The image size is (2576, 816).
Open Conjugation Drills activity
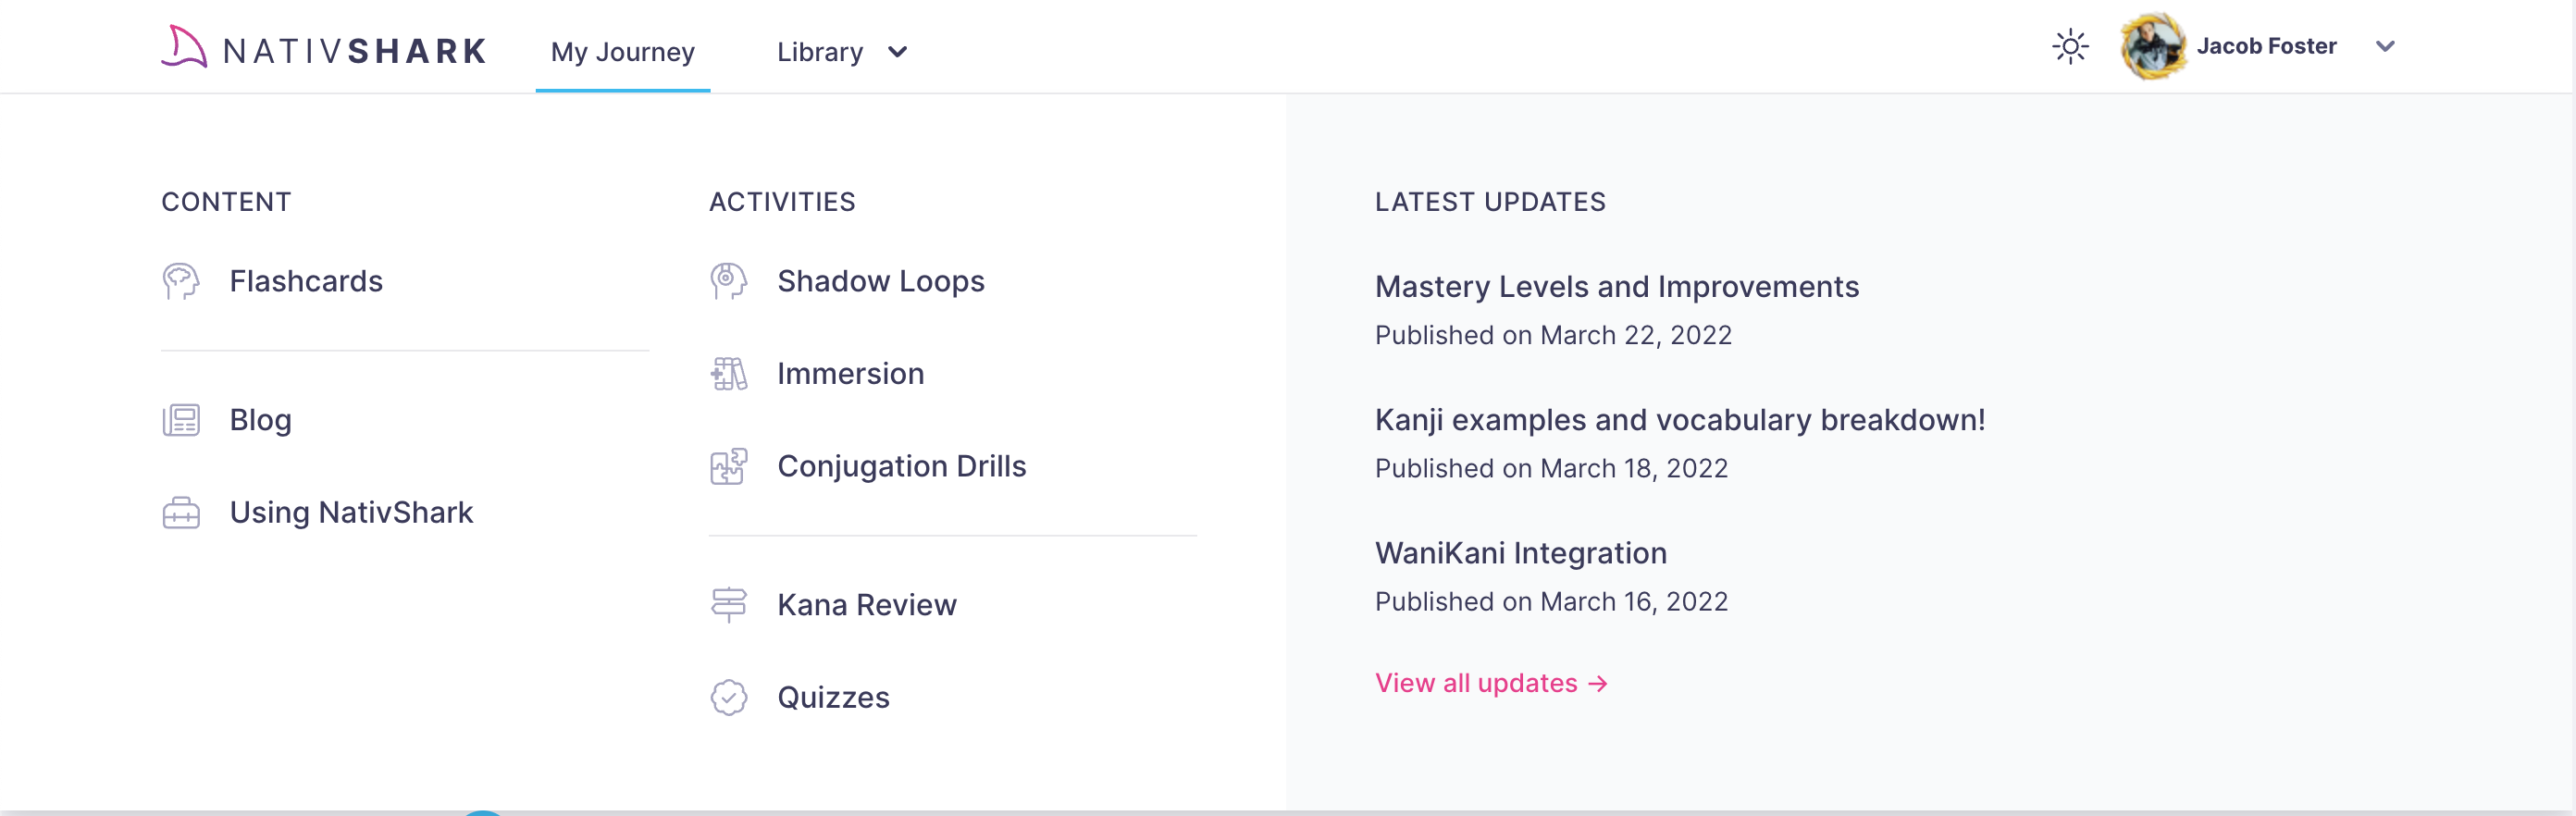pos(901,466)
